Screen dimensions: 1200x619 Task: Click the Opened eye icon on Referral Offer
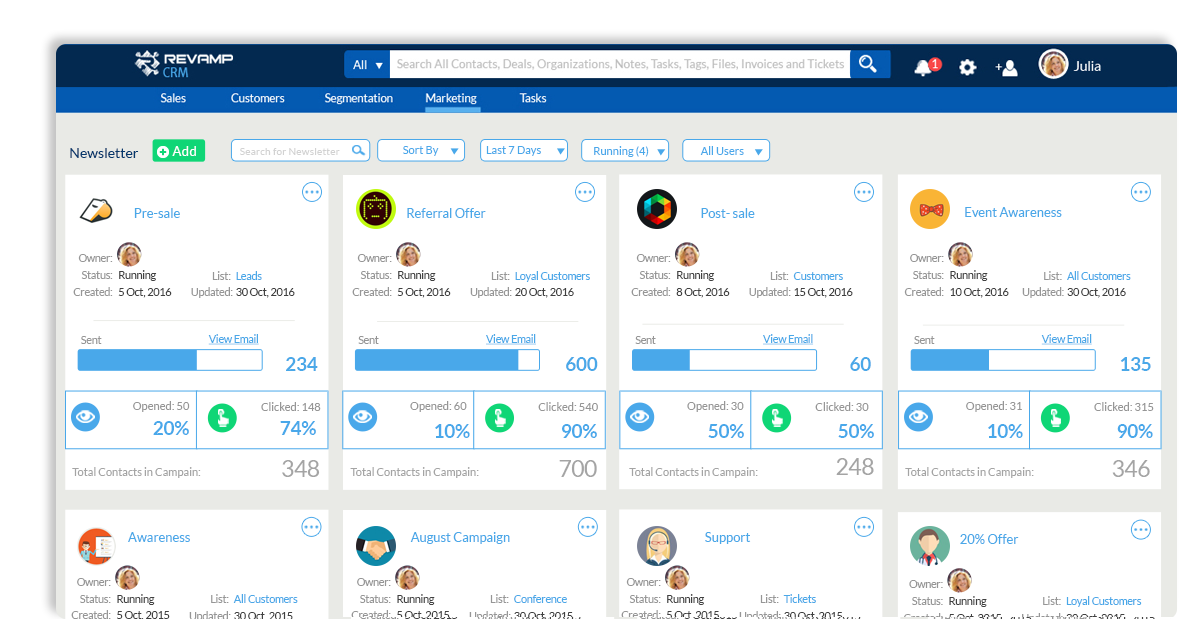tap(363, 418)
